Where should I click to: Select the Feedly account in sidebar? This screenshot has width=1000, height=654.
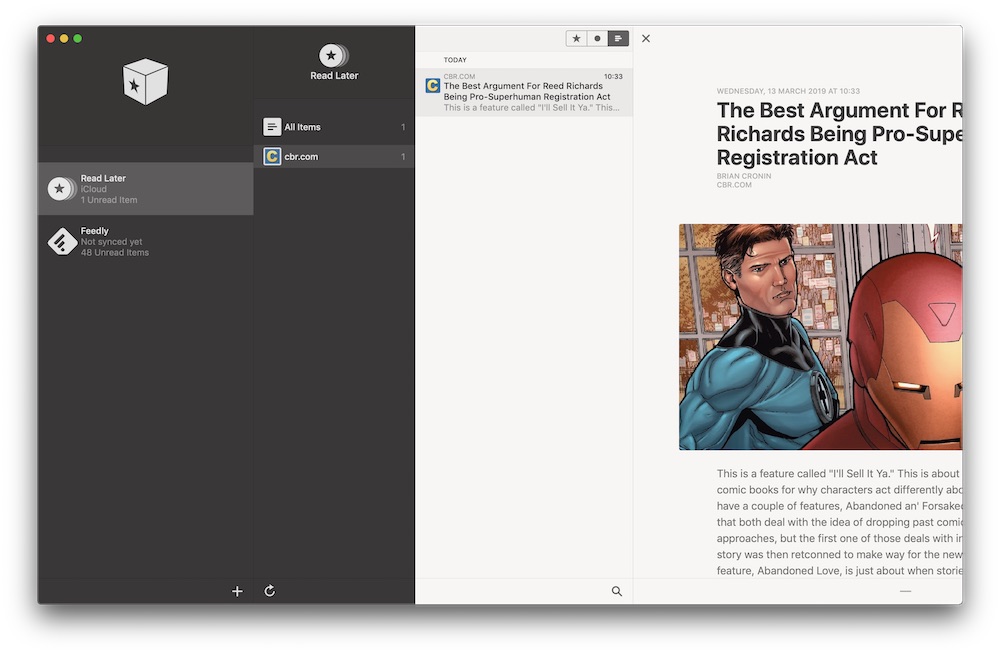coord(145,242)
